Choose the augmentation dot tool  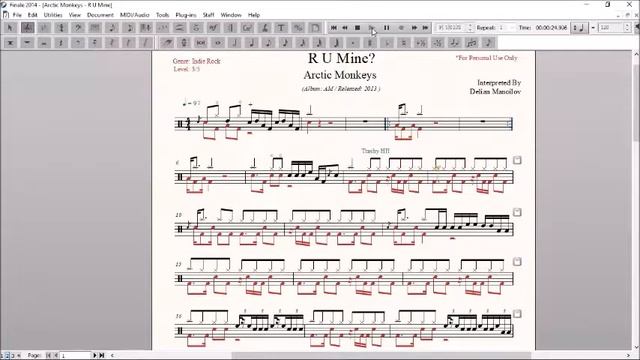pyautogui.click(x=353, y=42)
